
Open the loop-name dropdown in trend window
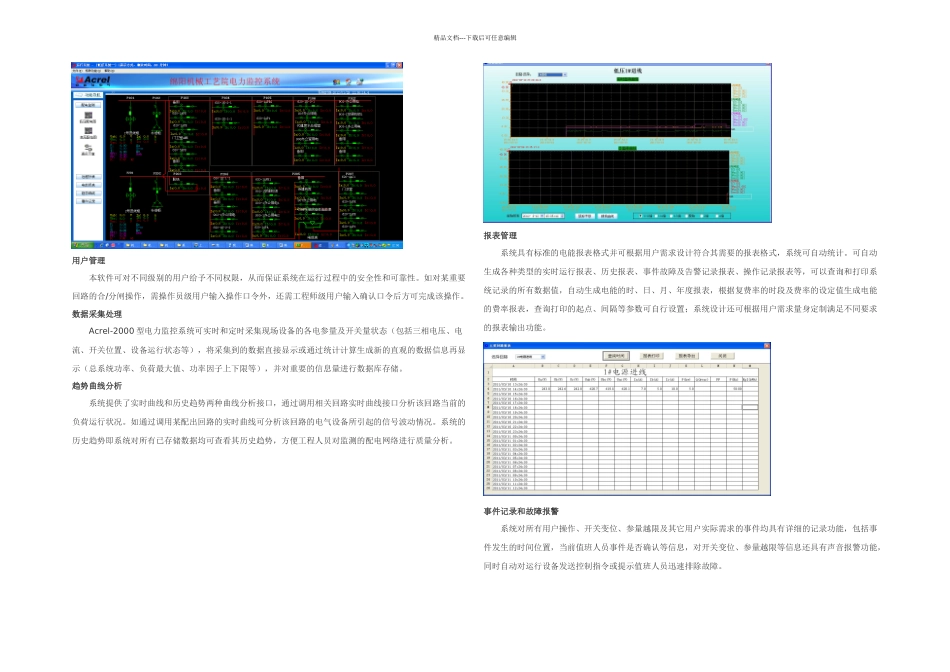pyautogui.click(x=553, y=75)
